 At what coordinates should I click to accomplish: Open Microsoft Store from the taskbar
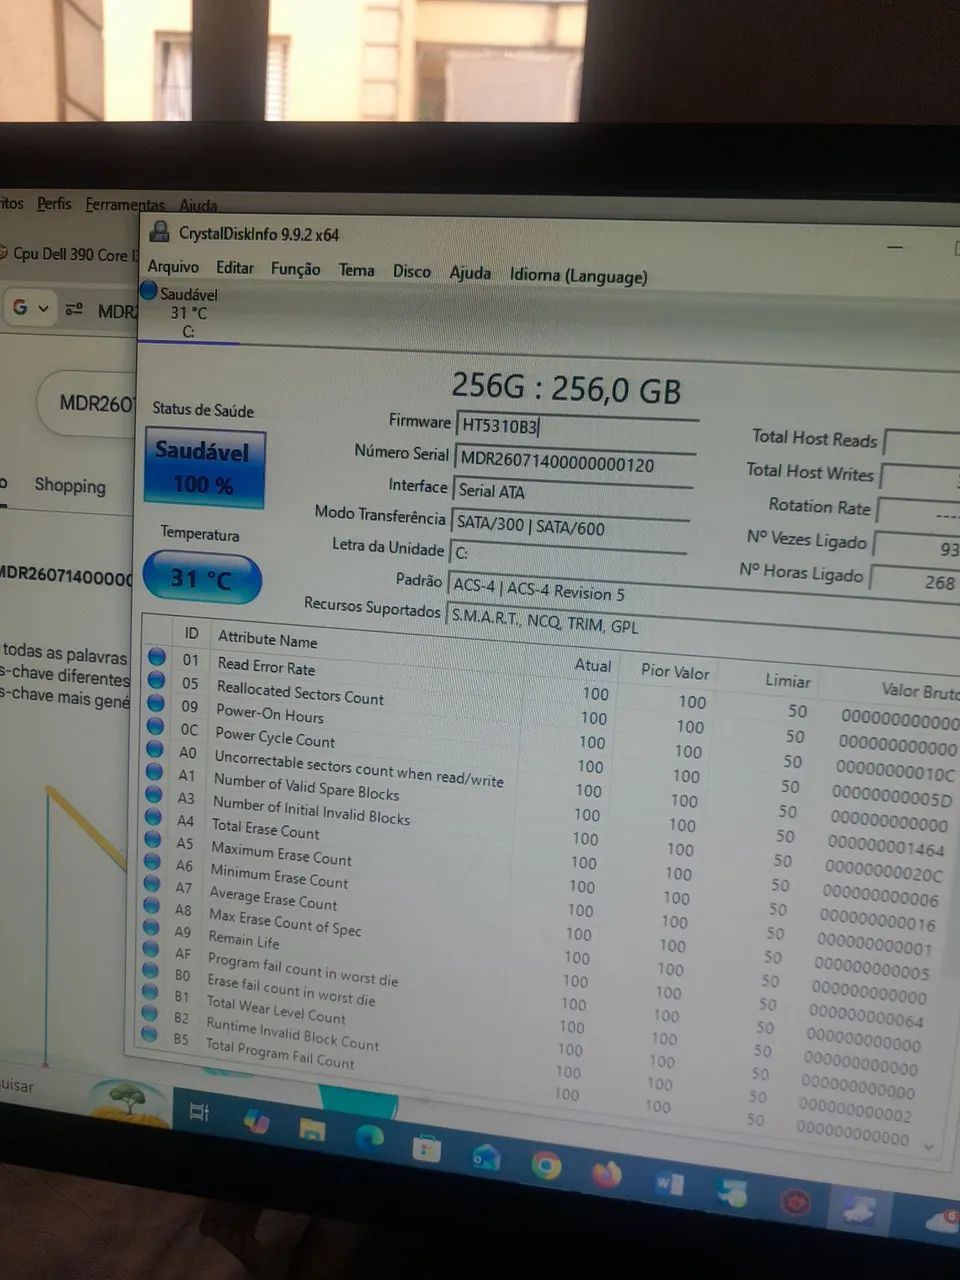427,1148
